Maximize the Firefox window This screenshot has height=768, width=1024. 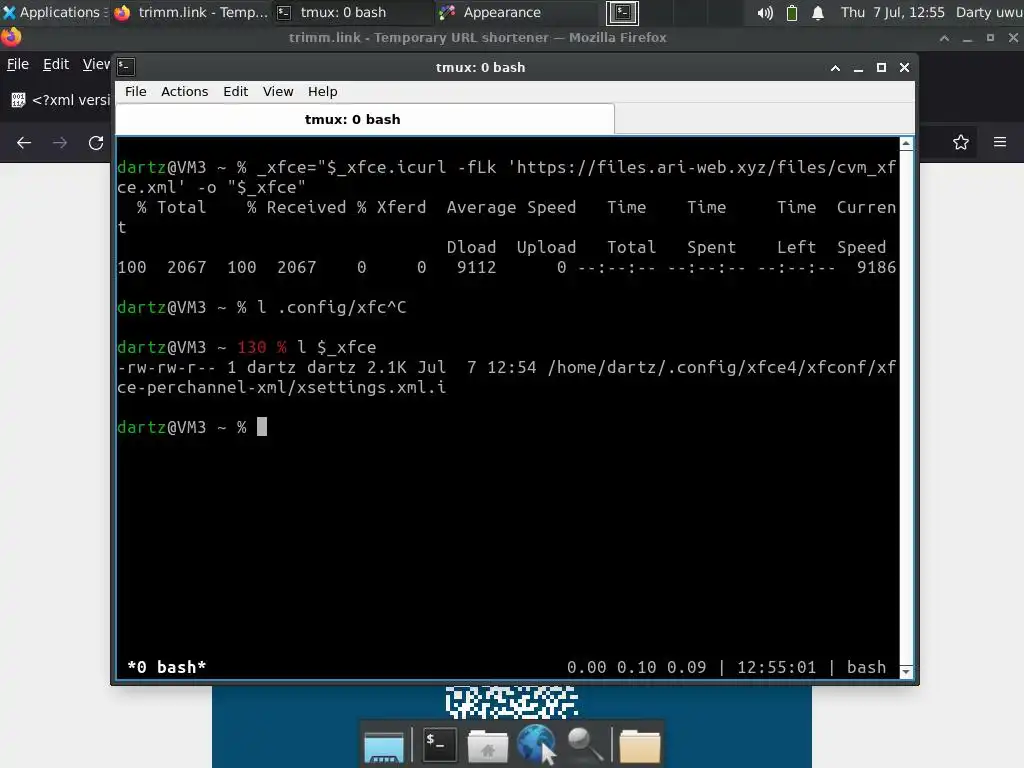(x=990, y=38)
